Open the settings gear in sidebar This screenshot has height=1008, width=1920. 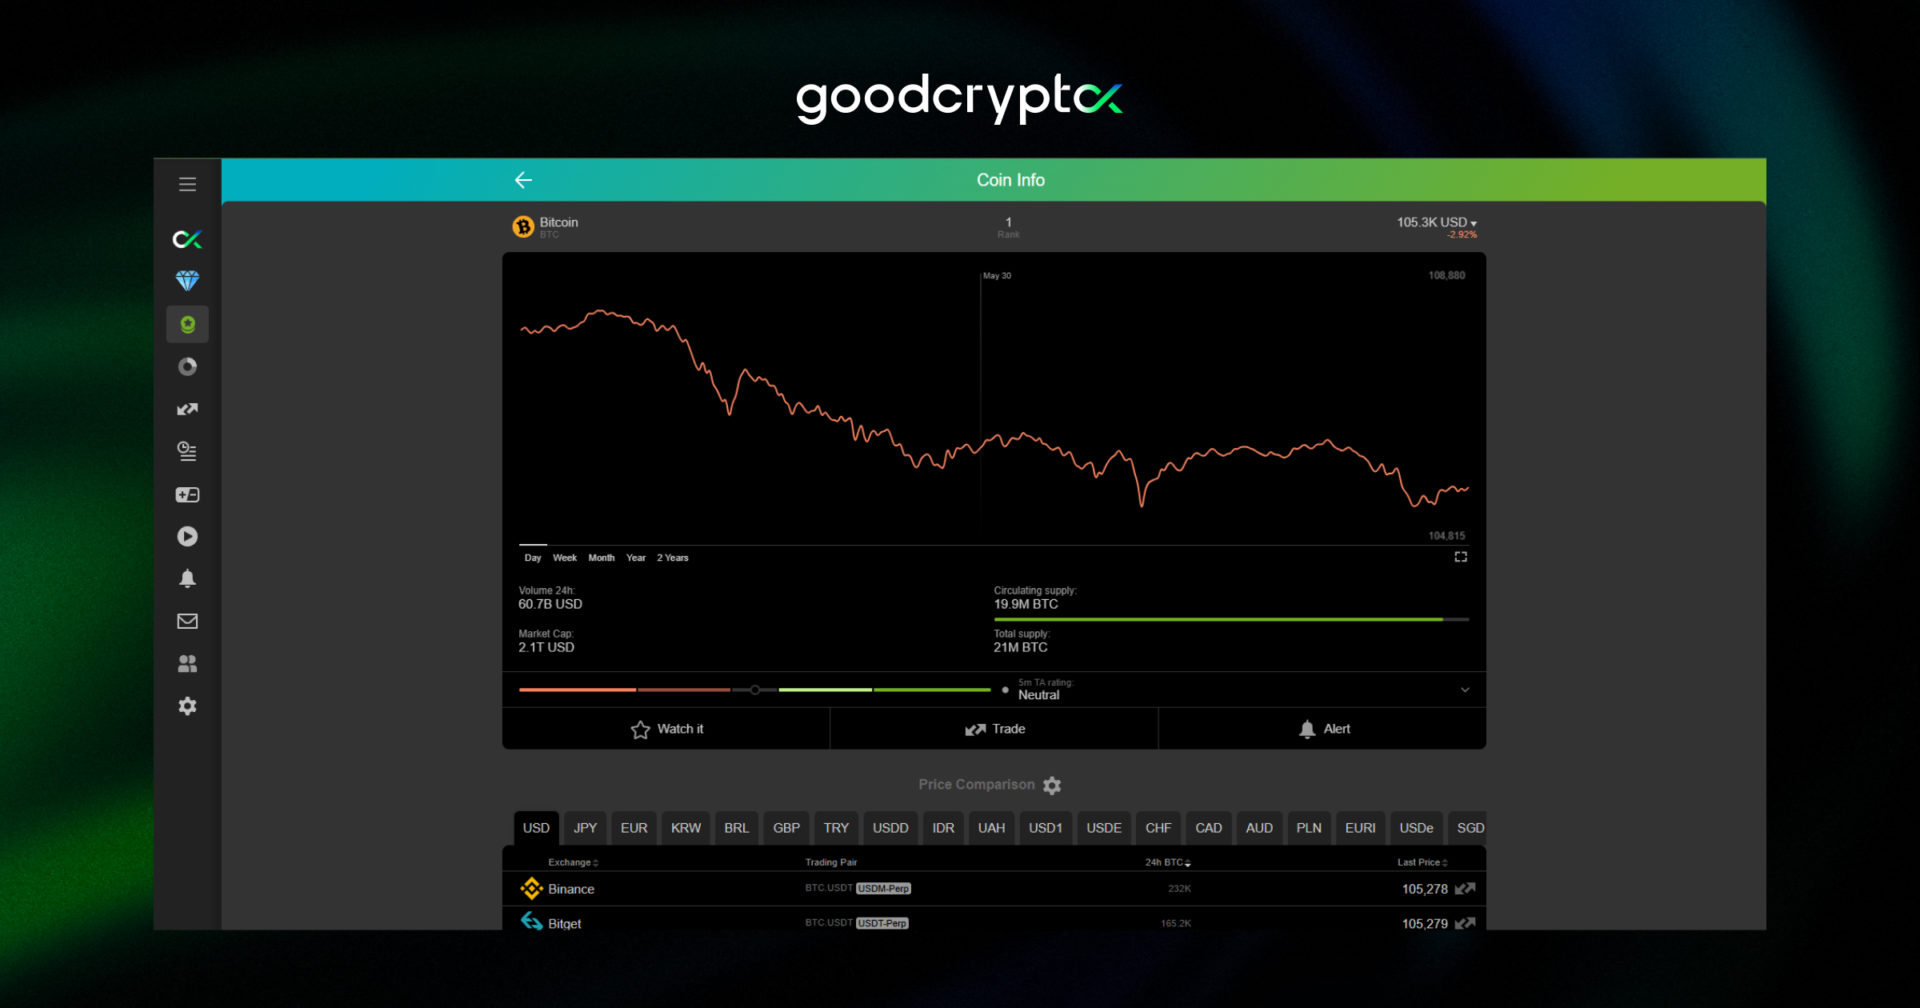pos(187,706)
